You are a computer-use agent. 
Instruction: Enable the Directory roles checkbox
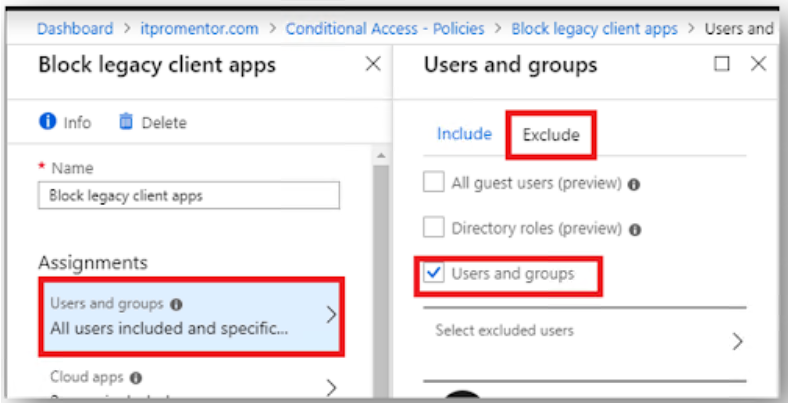433,228
